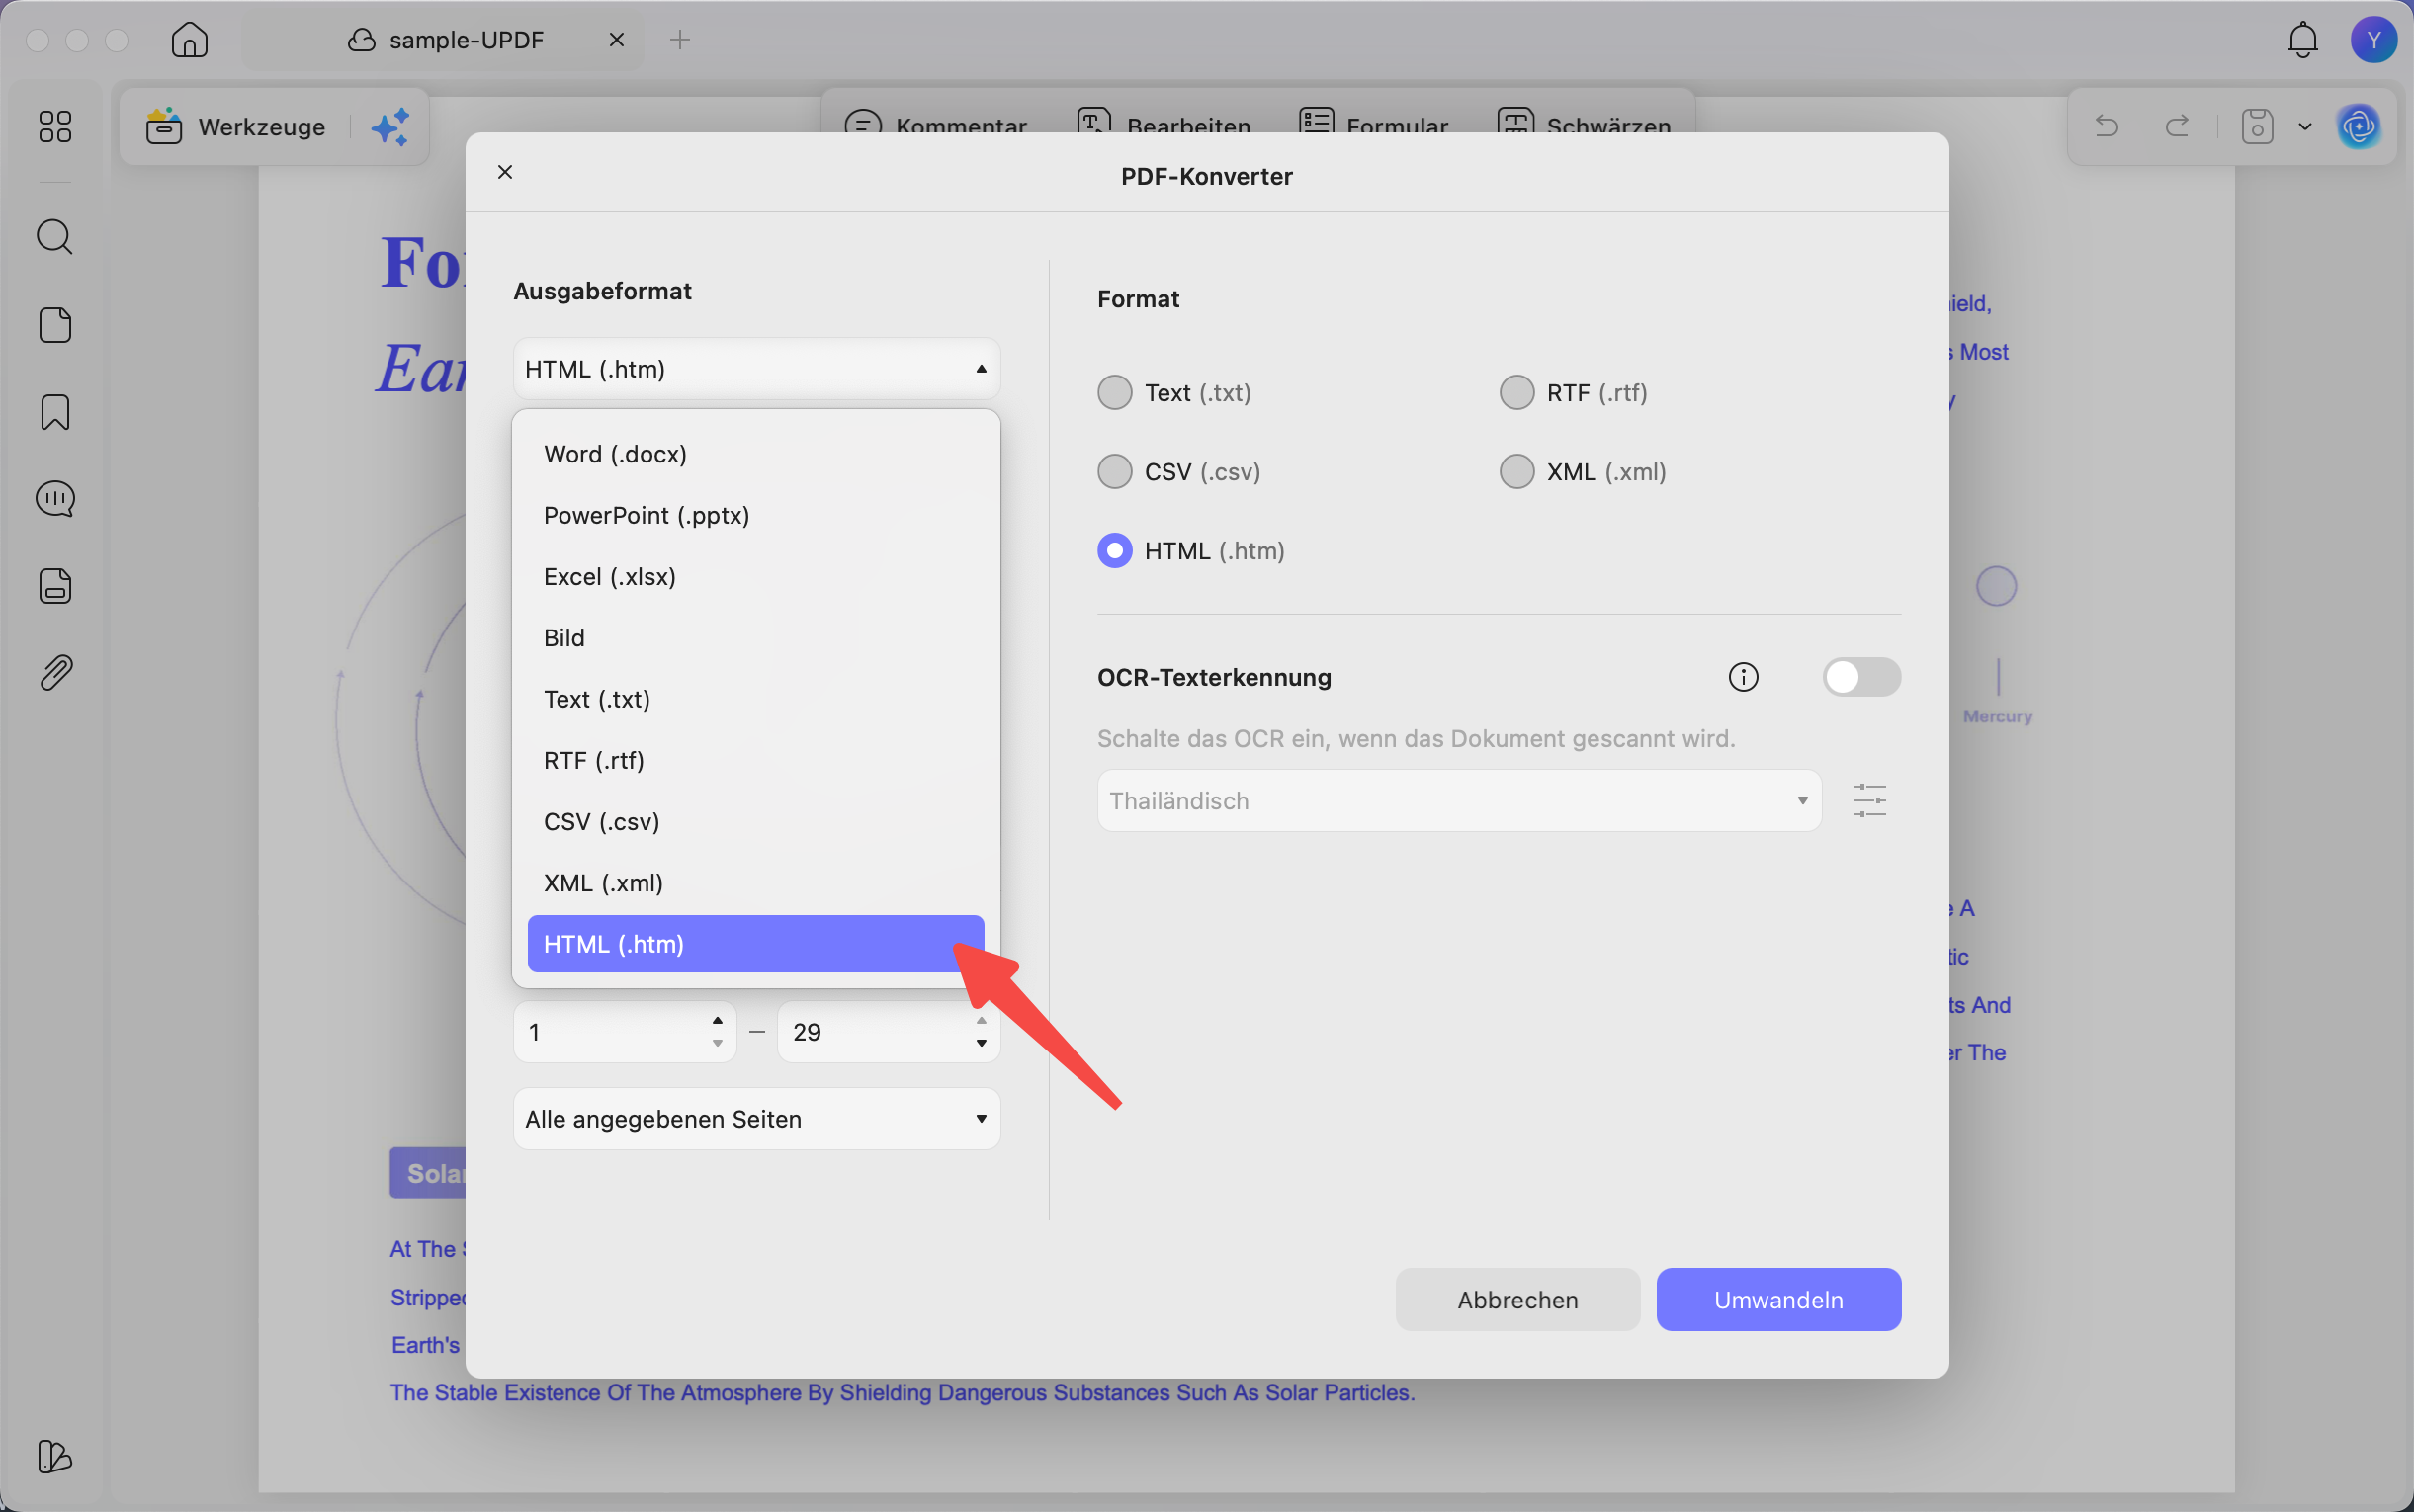
Task: Decrease the start page stepper value
Action: [717, 1043]
